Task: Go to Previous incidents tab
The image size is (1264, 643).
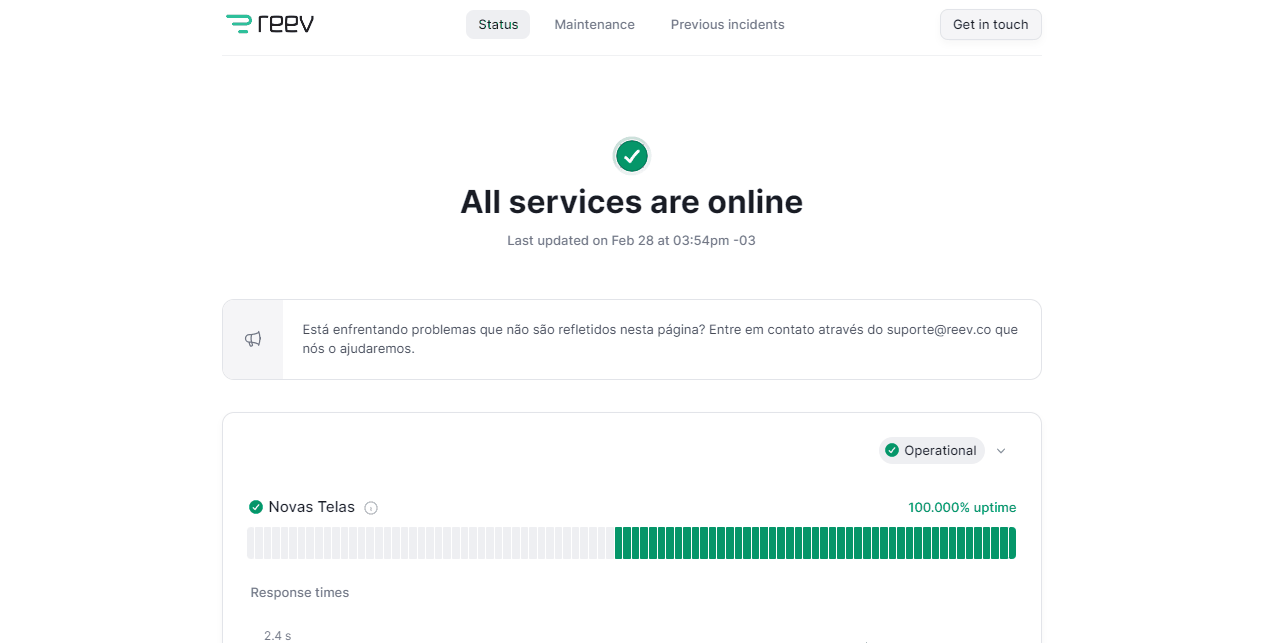Action: click(x=727, y=25)
